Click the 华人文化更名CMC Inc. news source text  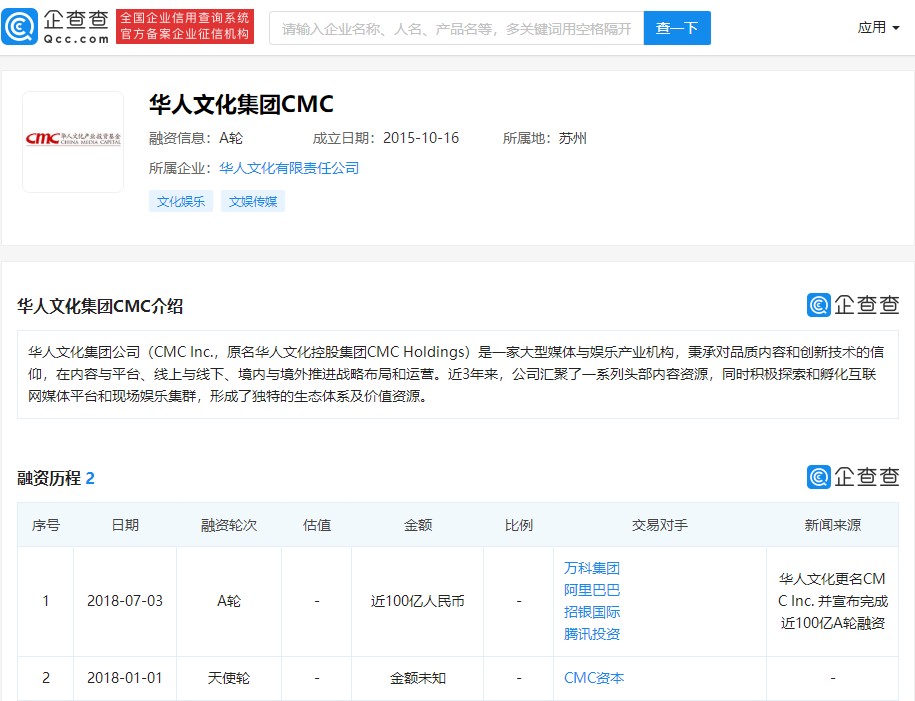coord(833,601)
